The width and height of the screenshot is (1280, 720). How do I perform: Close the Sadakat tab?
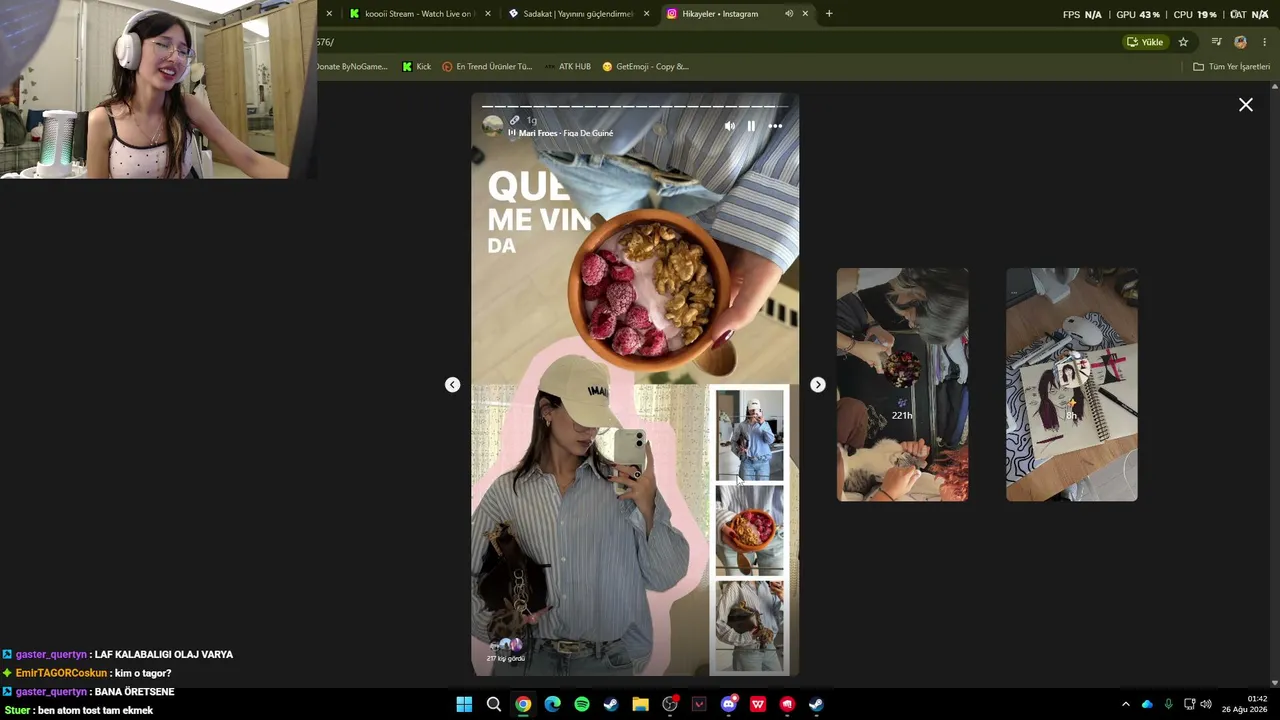[x=647, y=14]
